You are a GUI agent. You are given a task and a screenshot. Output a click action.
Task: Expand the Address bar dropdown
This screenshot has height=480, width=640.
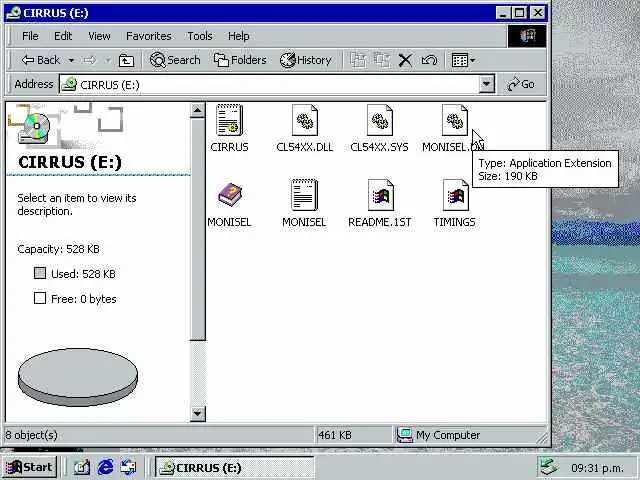point(486,84)
